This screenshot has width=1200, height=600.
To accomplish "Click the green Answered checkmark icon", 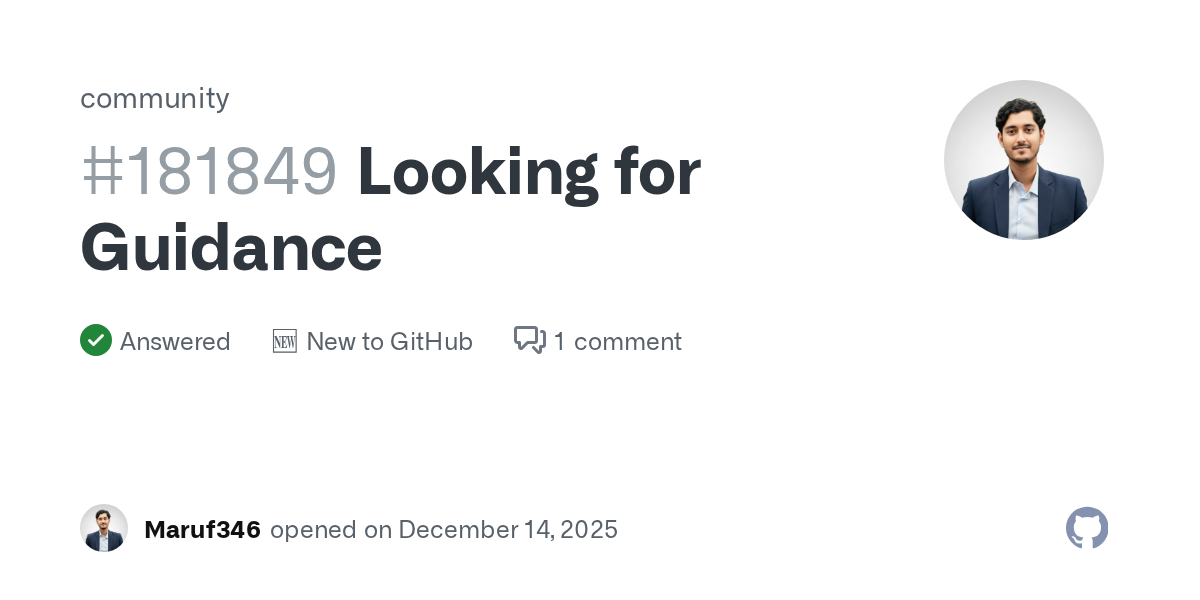I will pos(96,341).
